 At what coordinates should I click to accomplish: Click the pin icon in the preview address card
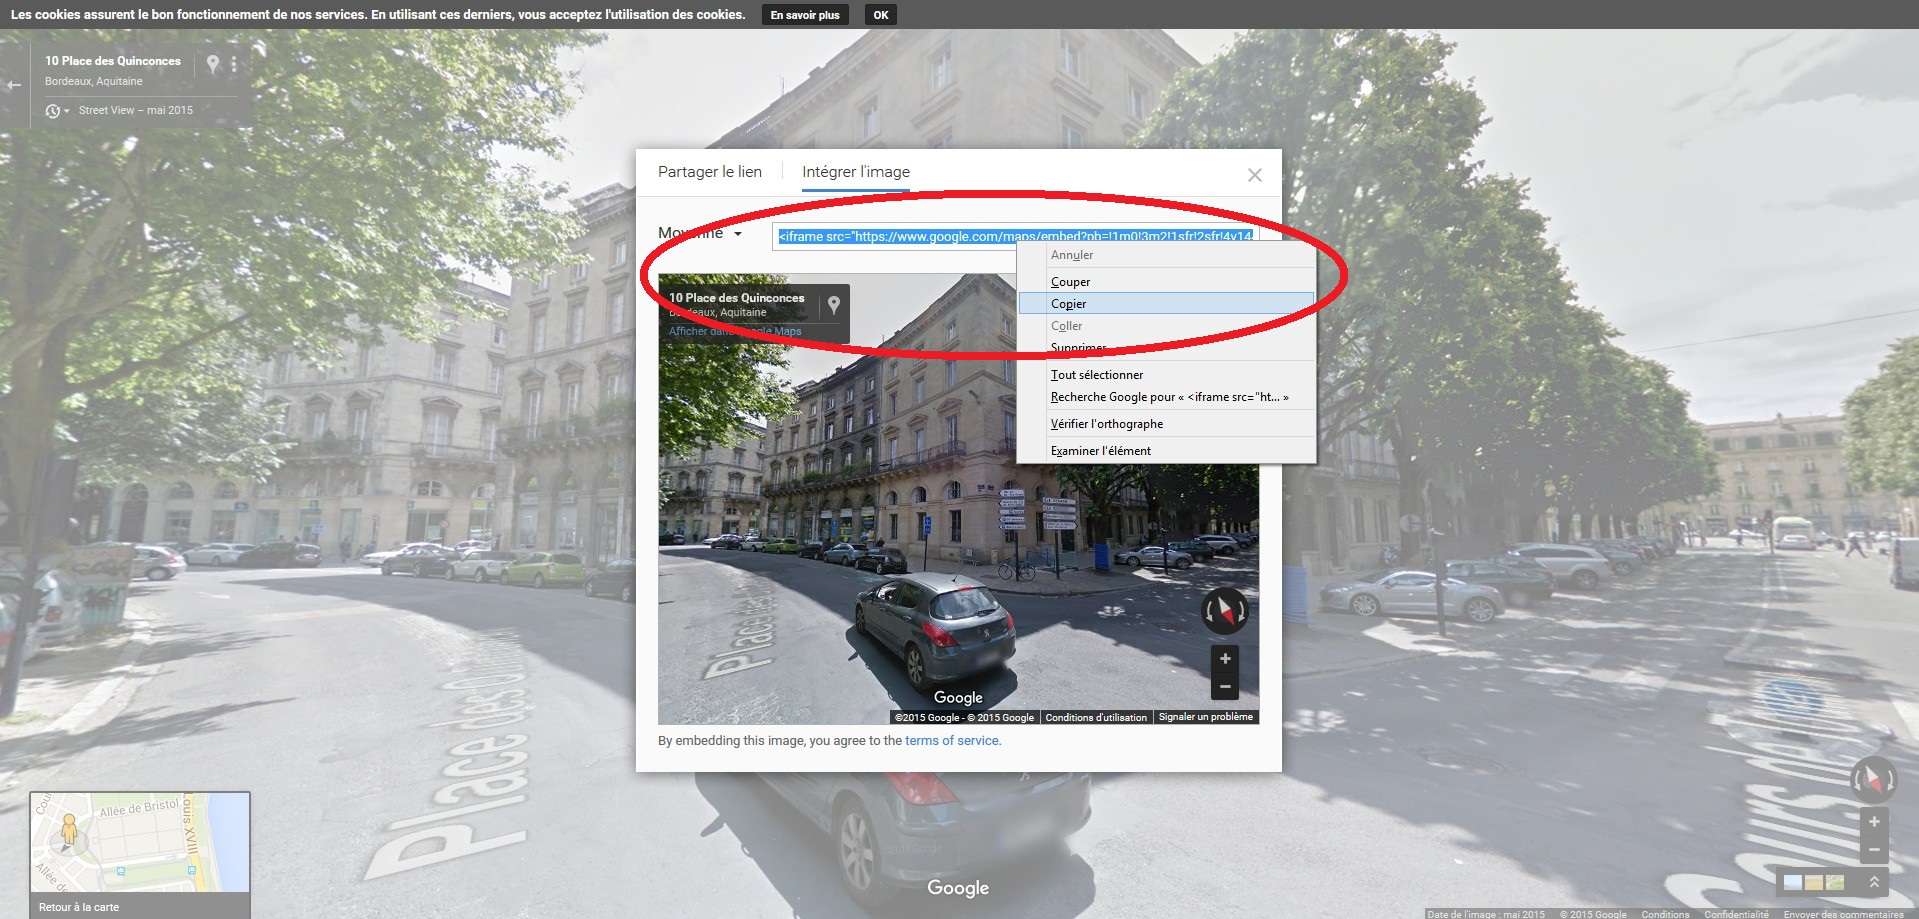pos(833,305)
